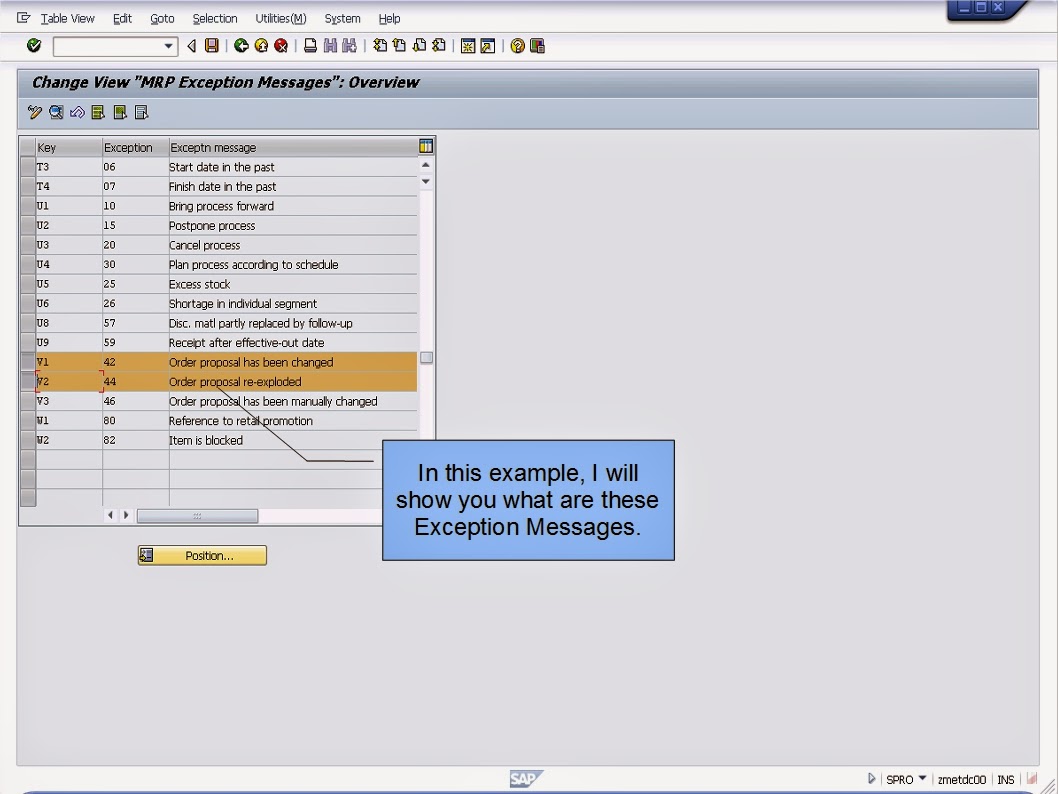Click the INS indicator in status bar
The width and height of the screenshot is (1058, 794).
pyautogui.click(x=1005, y=779)
